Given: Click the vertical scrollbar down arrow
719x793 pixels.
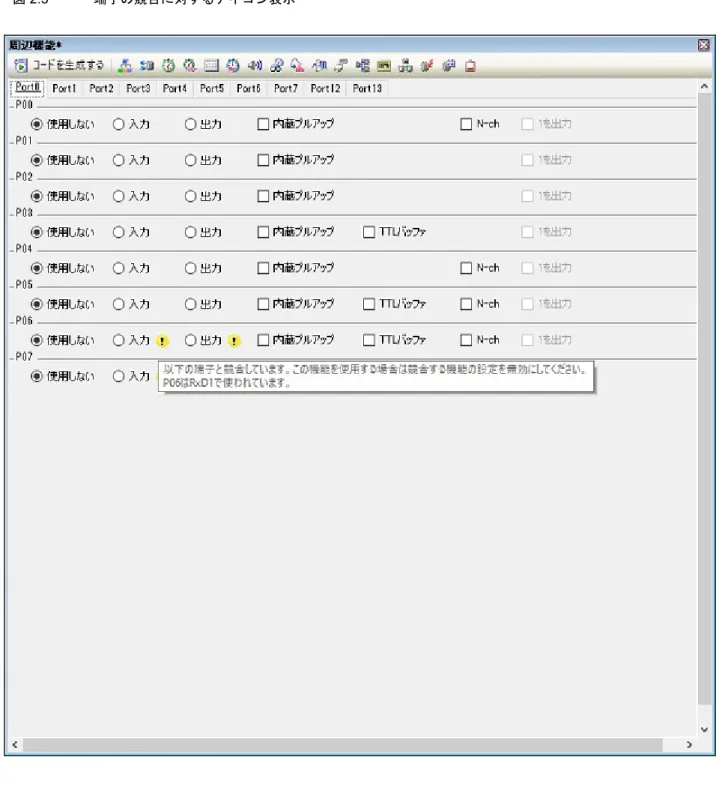Looking at the screenshot, I should pyautogui.click(x=704, y=729).
